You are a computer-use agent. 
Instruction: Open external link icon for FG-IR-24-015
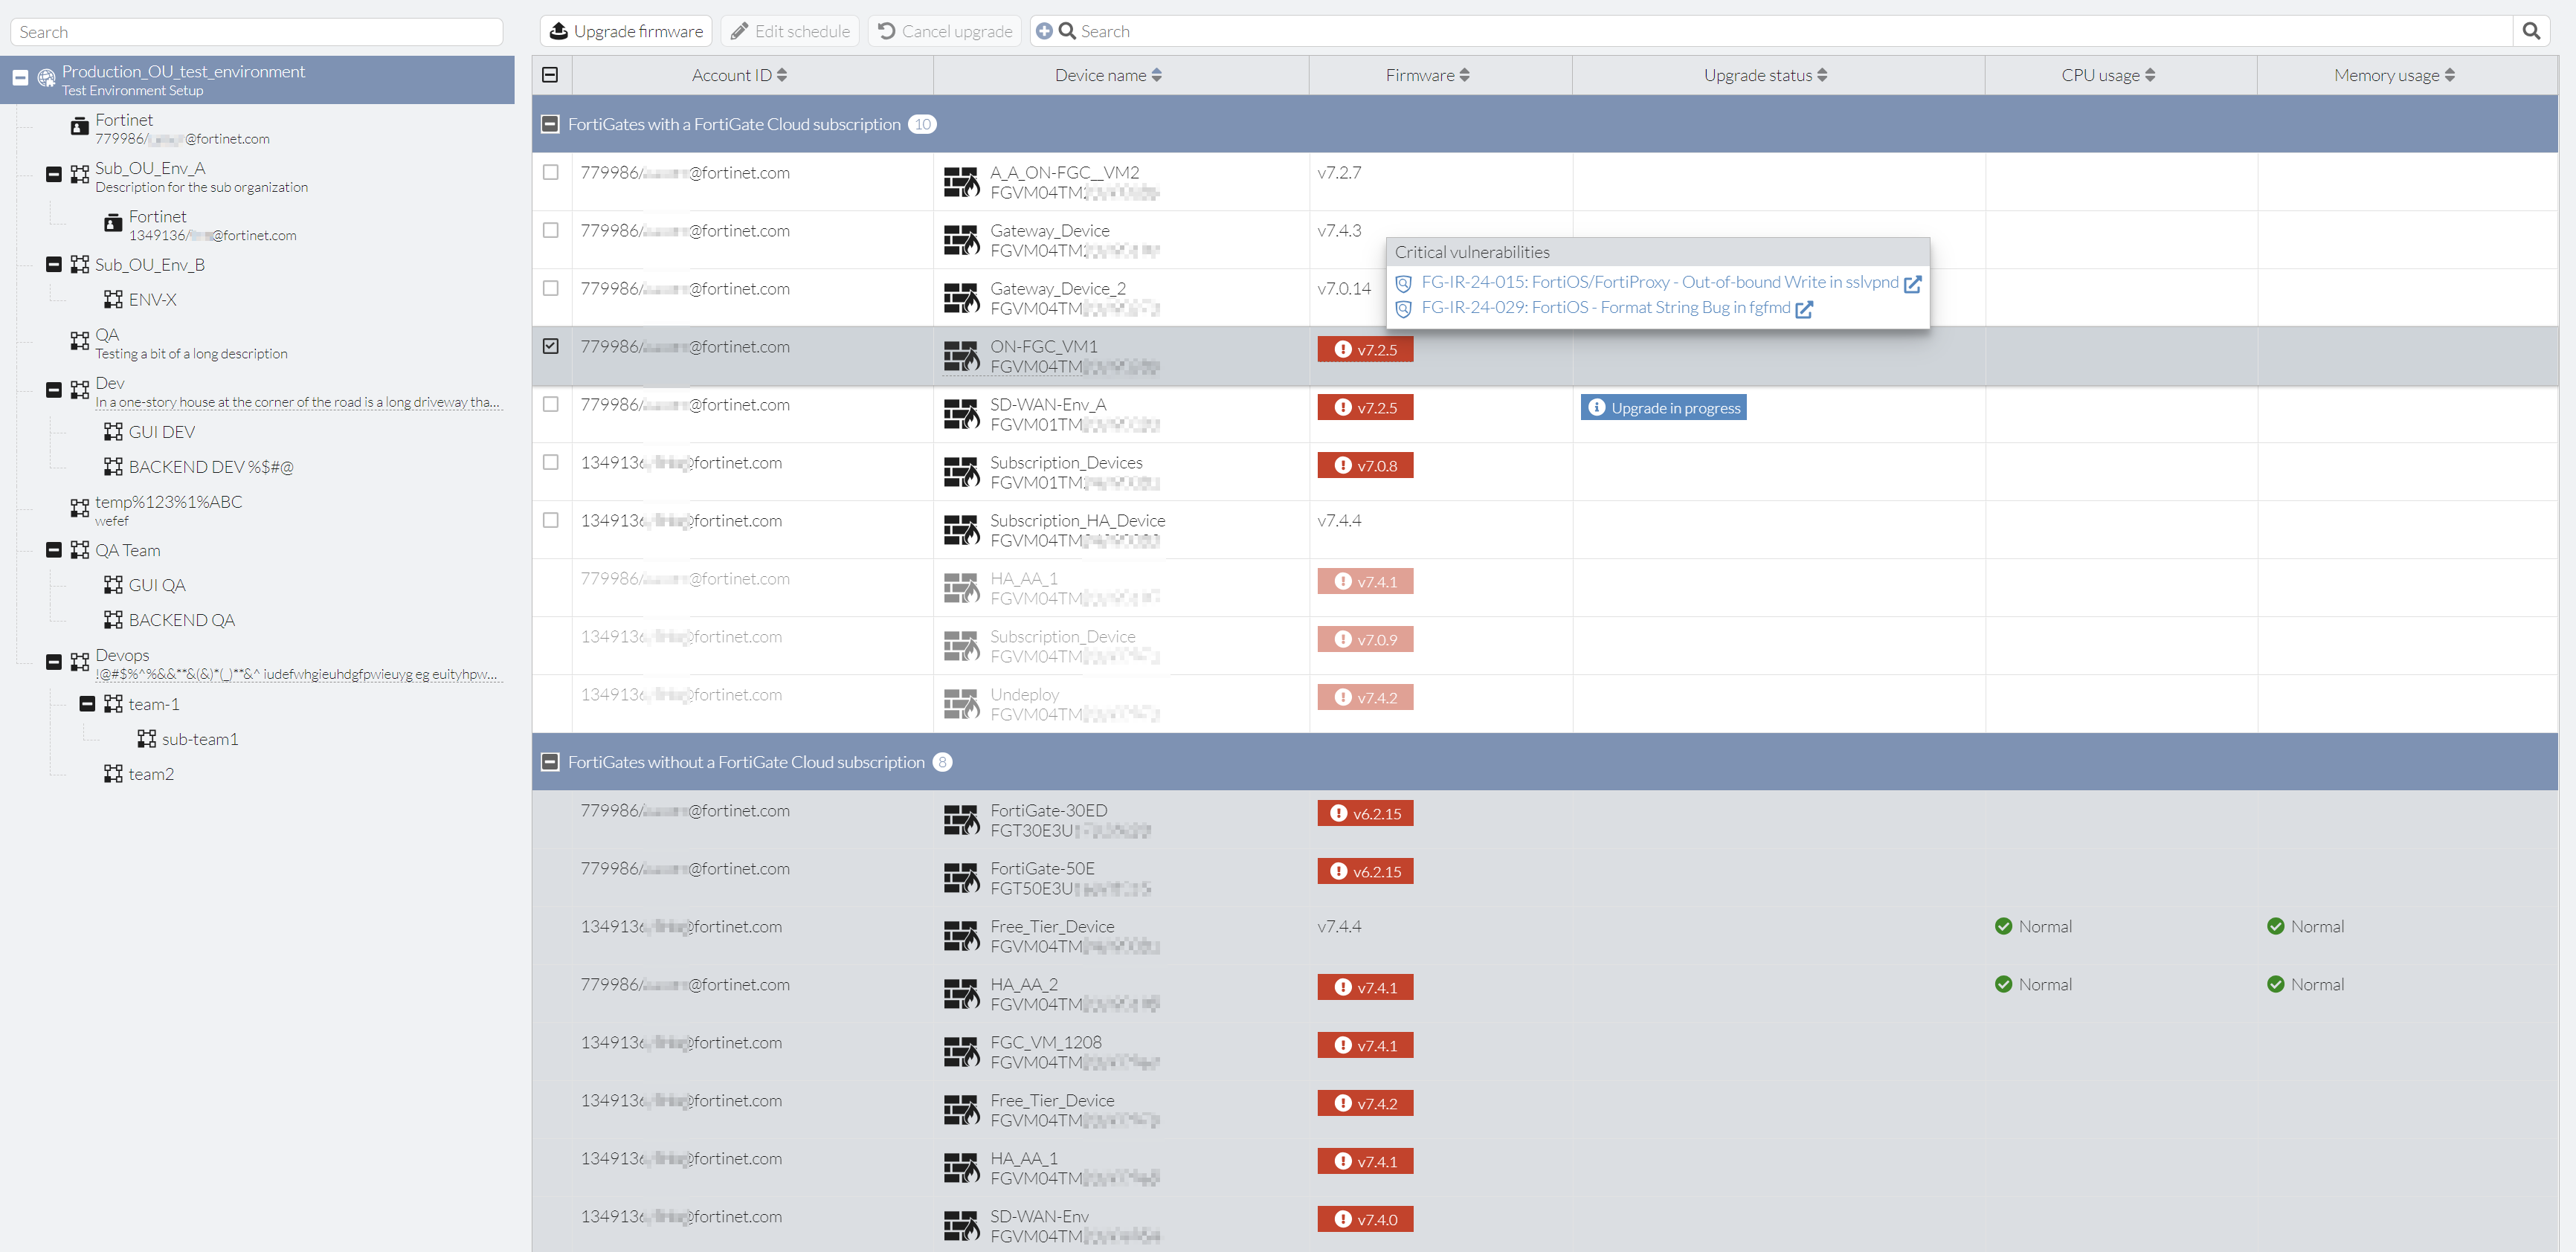(1912, 283)
